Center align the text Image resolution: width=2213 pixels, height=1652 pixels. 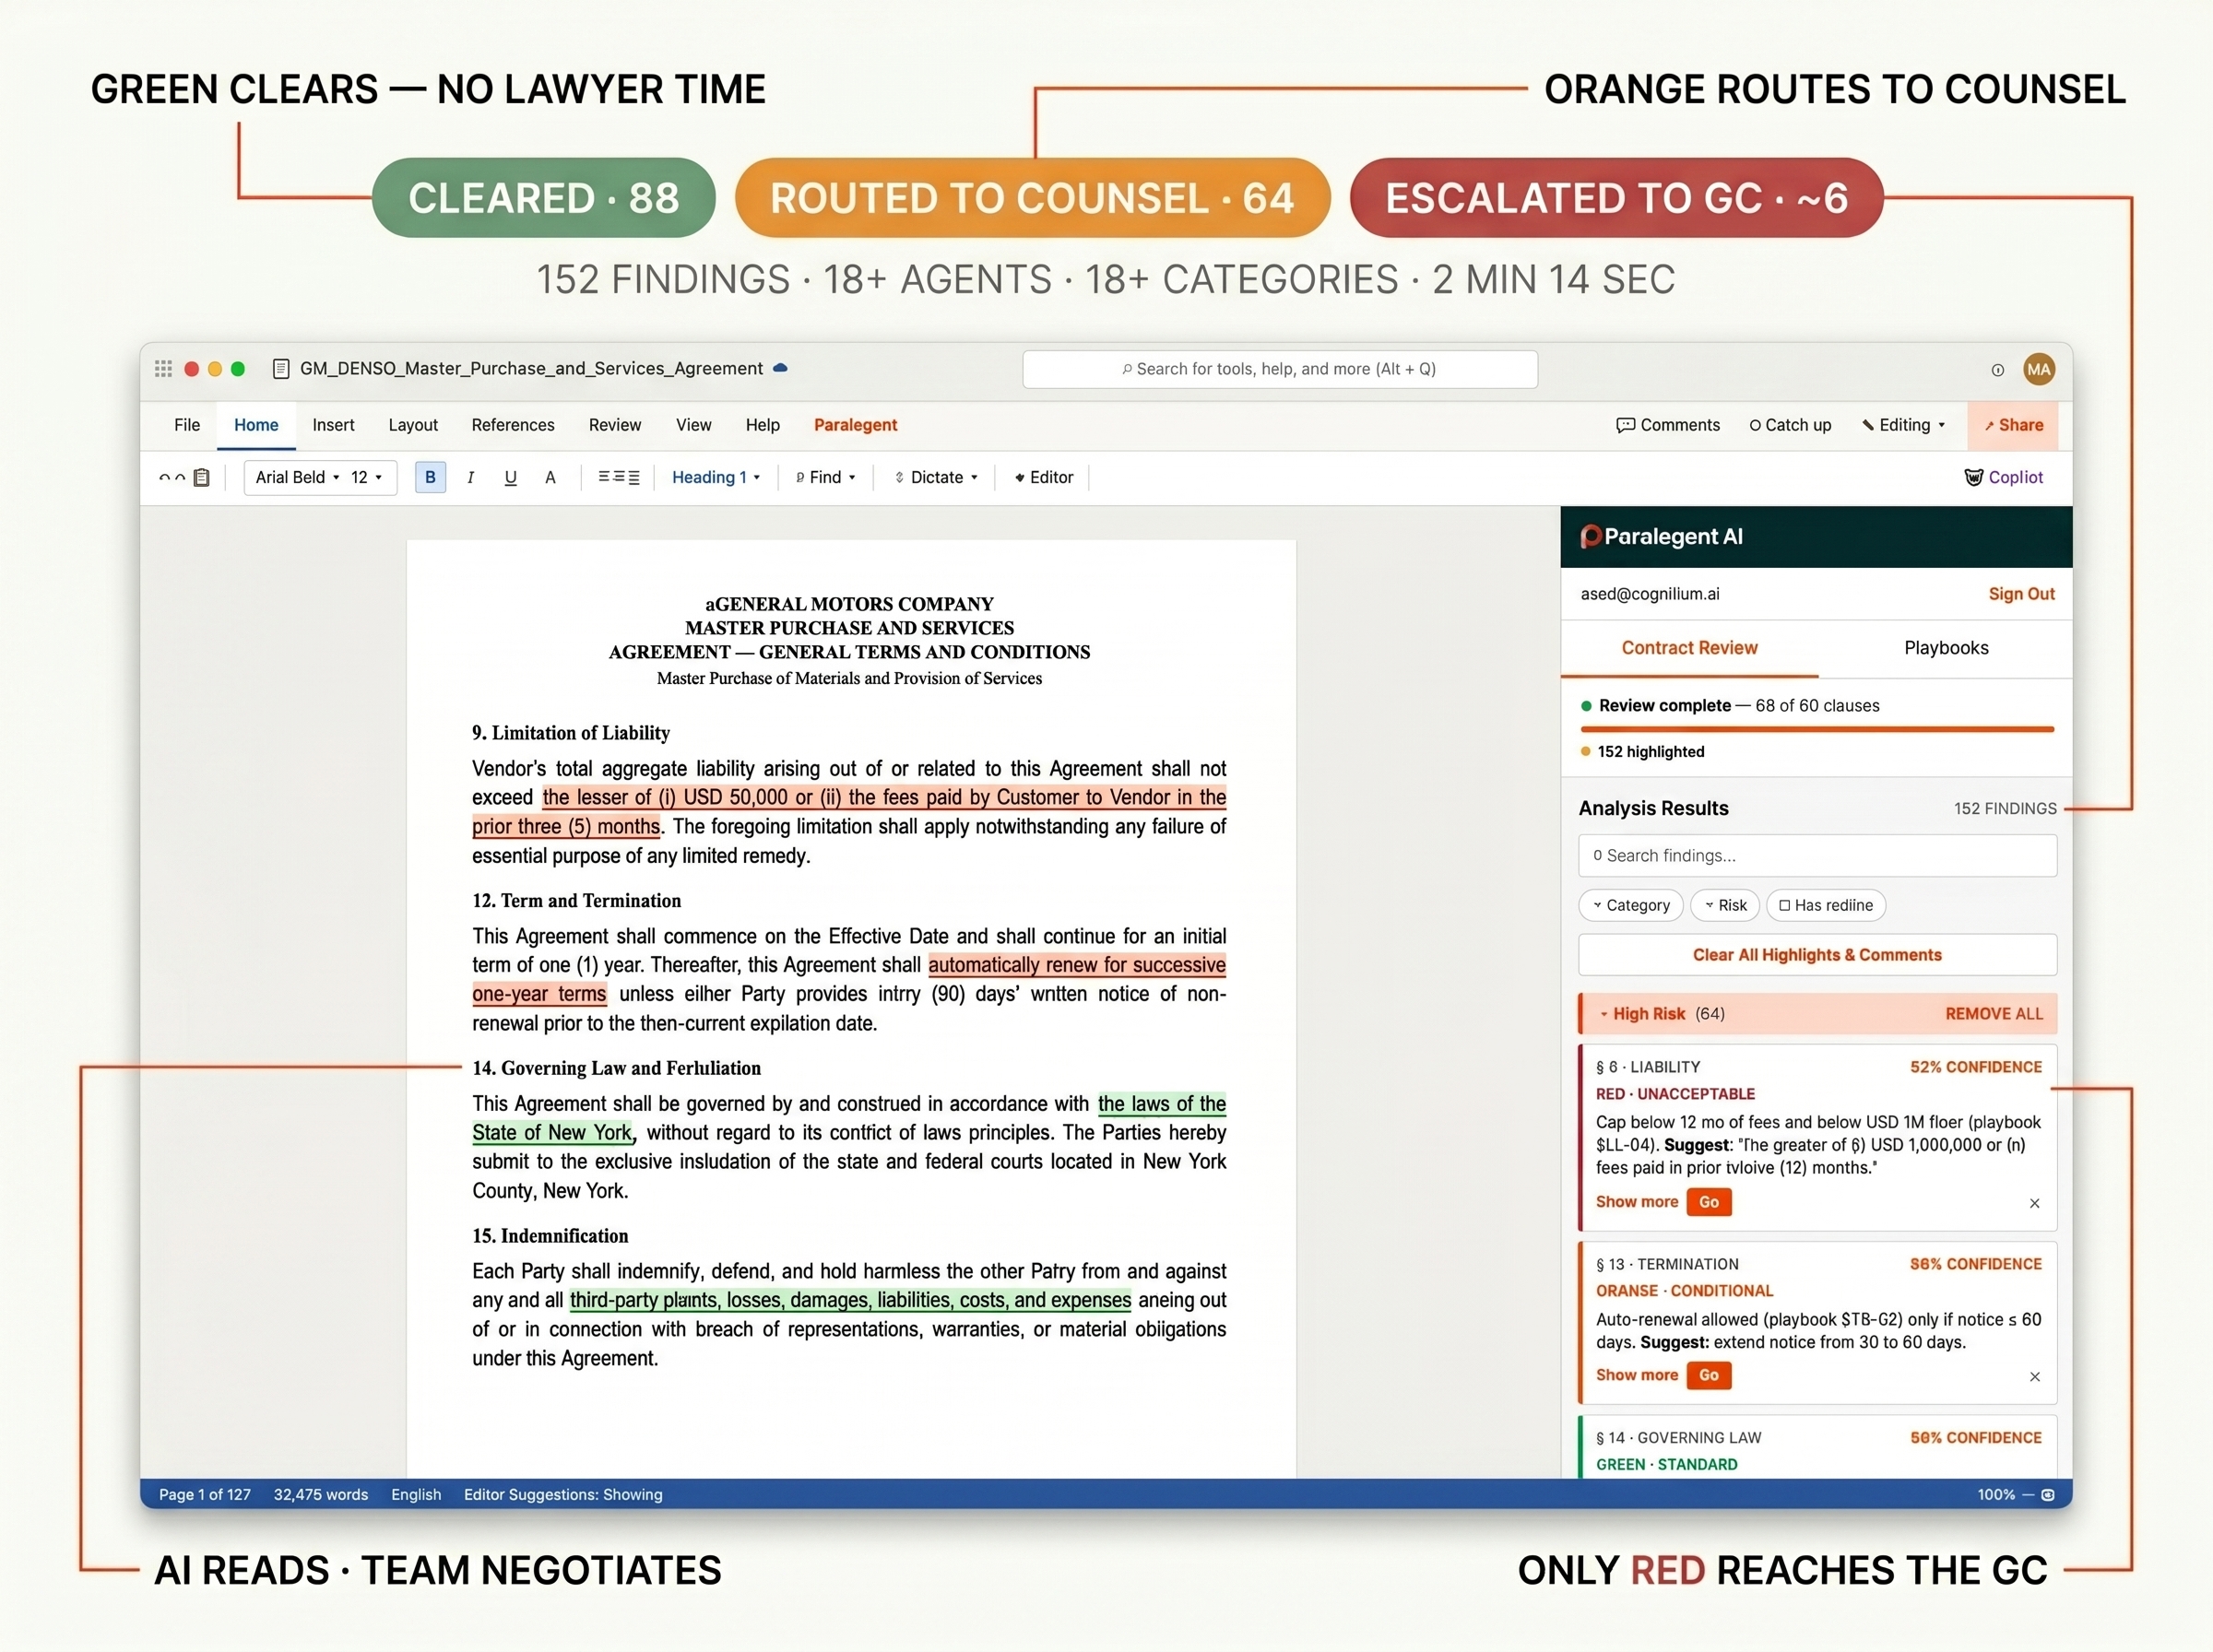click(619, 477)
